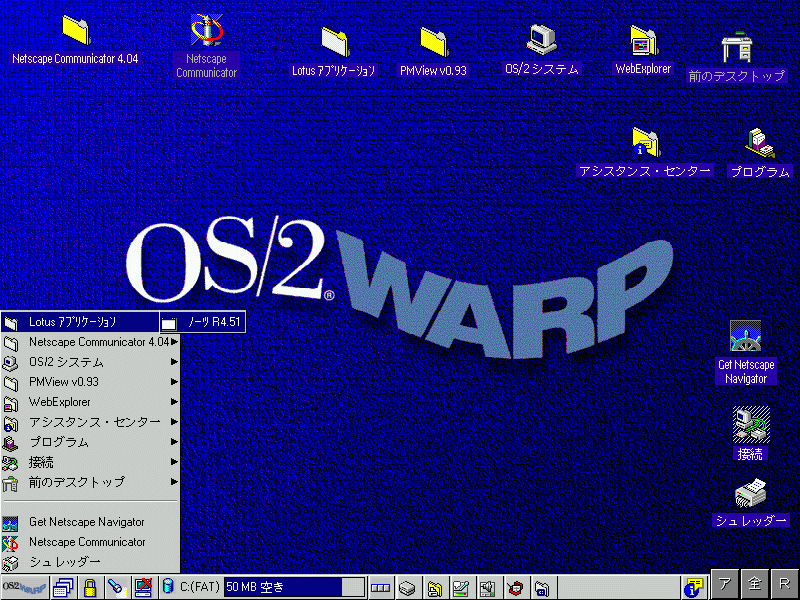The image size is (800, 600).
Task: Click the C:(FAT) drive label
Action: (199, 587)
